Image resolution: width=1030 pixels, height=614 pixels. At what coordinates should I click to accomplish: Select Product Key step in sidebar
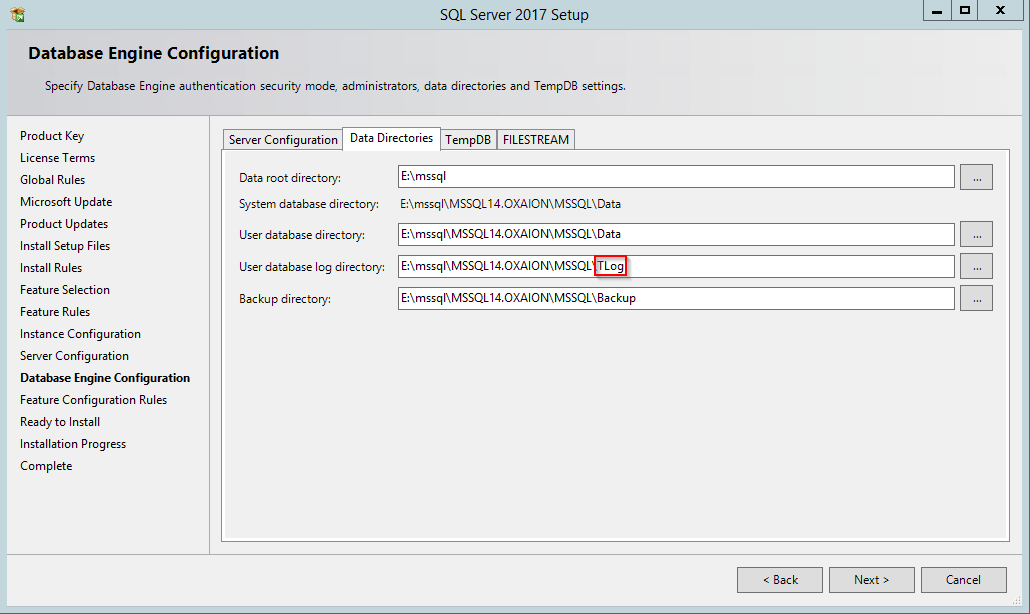[x=52, y=136]
